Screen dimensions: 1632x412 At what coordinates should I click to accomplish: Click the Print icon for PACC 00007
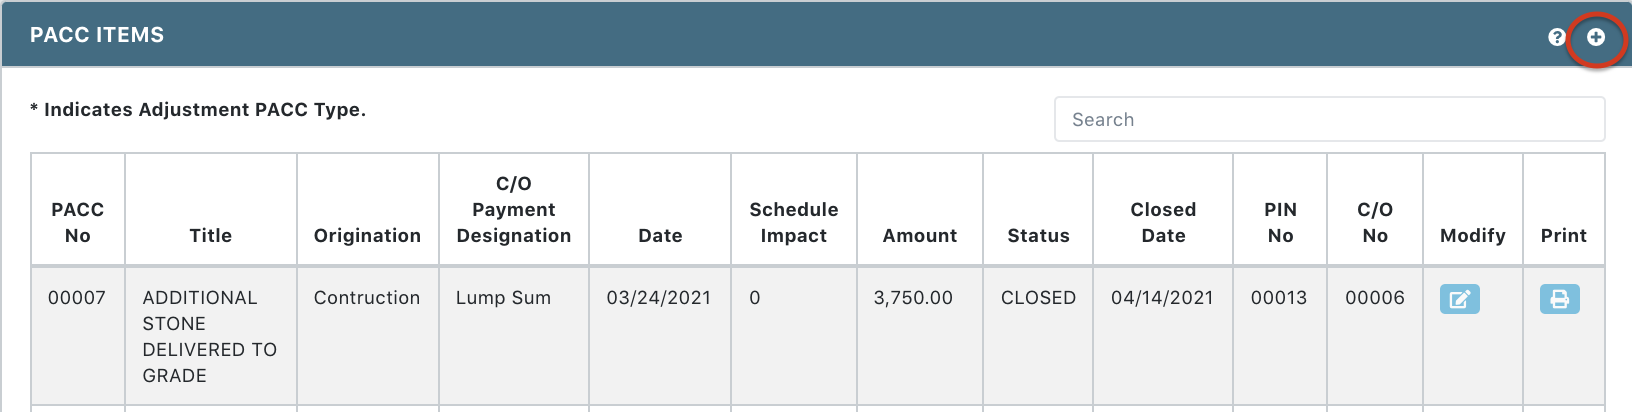click(x=1560, y=299)
